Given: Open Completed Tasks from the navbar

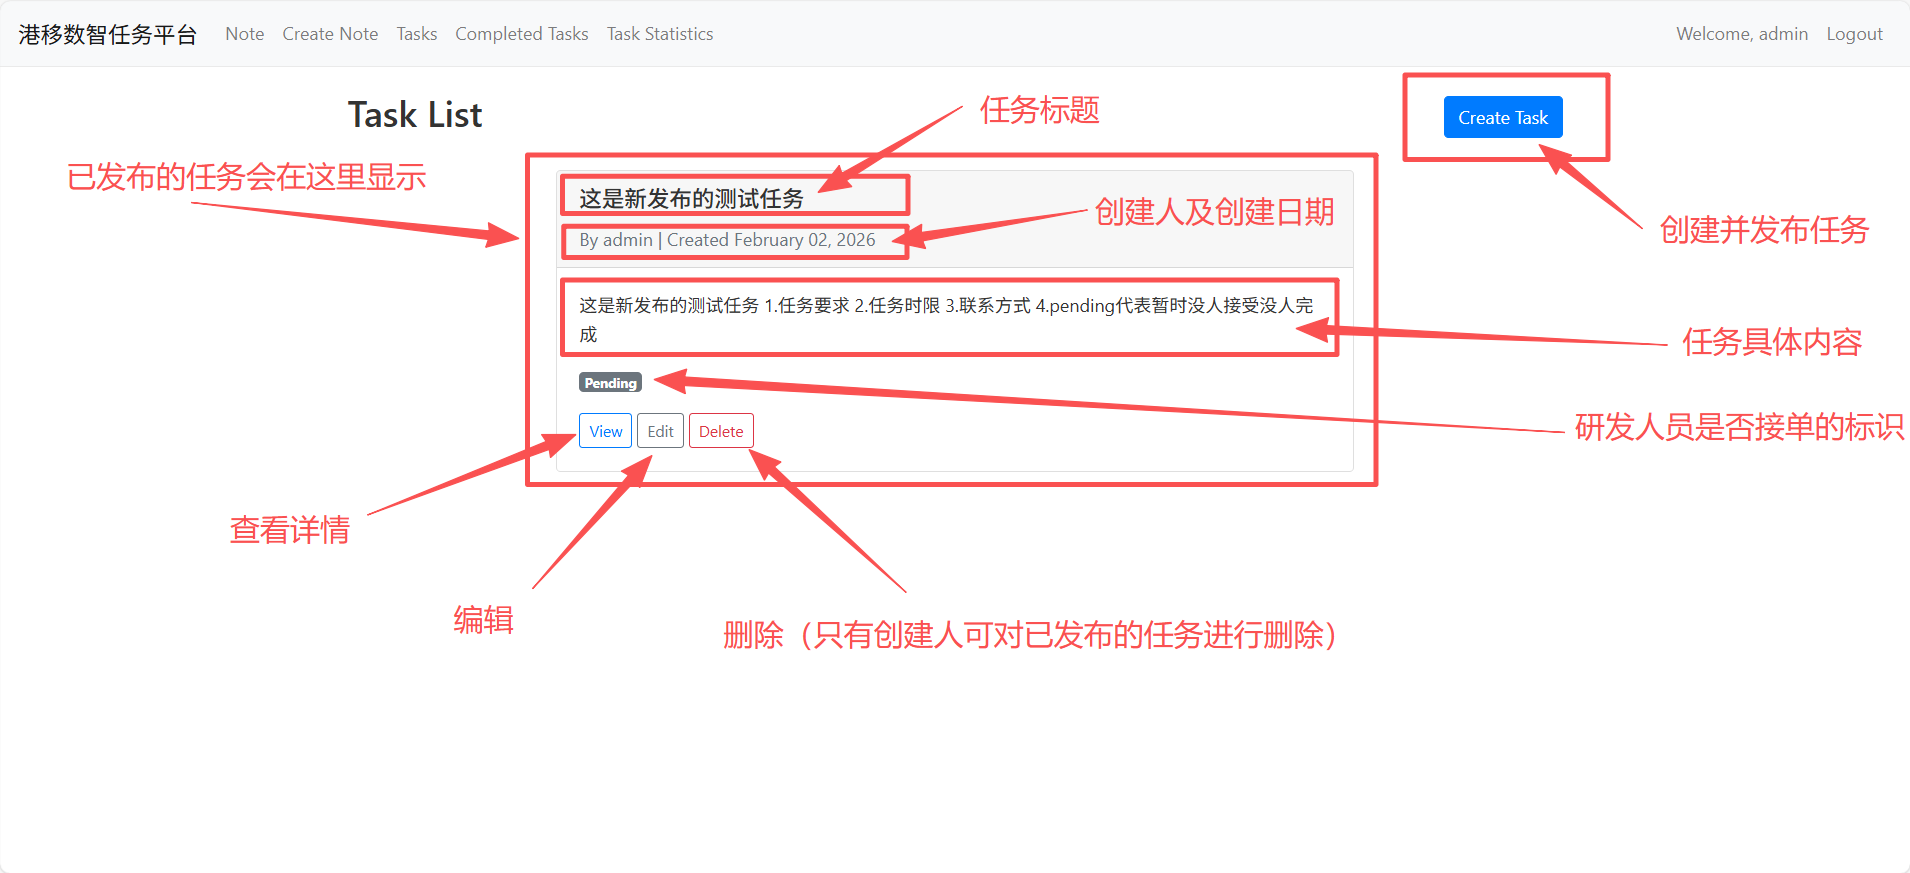Looking at the screenshot, I should pyautogui.click(x=521, y=34).
